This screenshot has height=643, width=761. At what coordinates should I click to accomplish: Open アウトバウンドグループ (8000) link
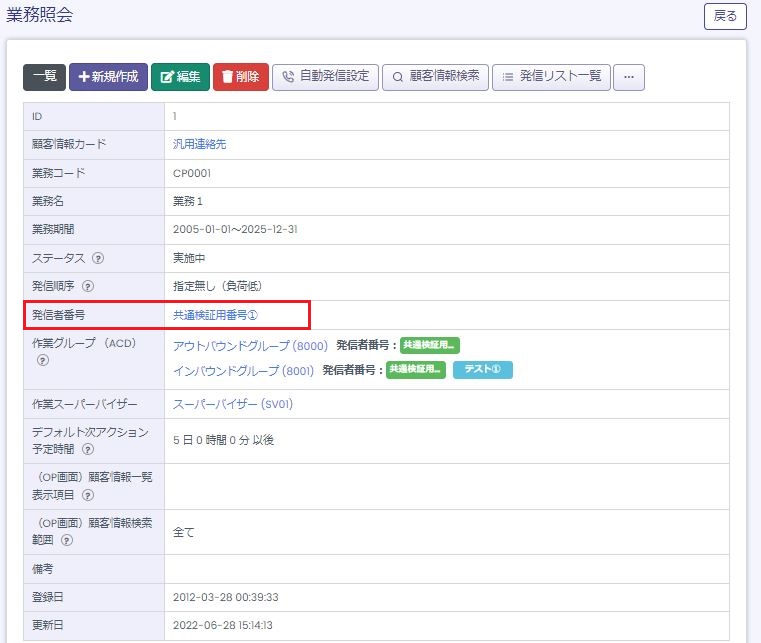[x=250, y=346]
